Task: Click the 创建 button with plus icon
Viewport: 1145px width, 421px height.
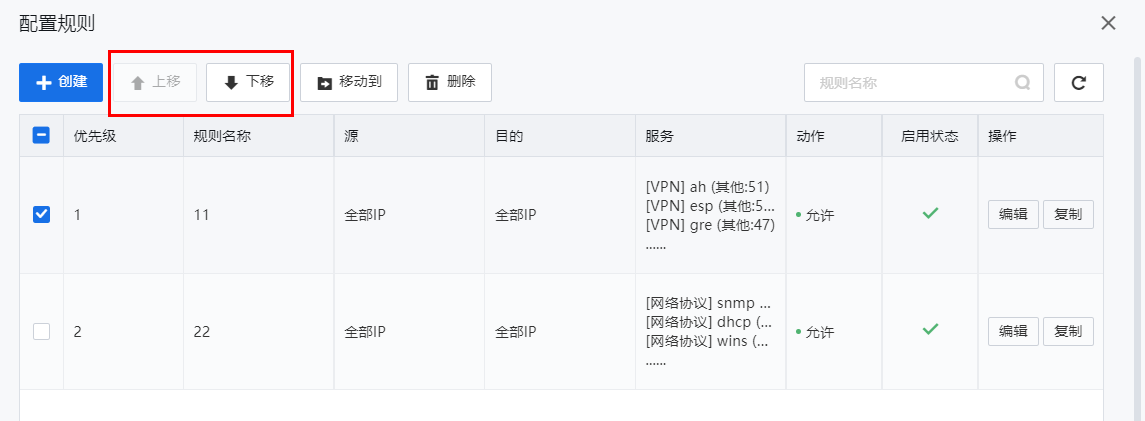Action: pos(61,82)
